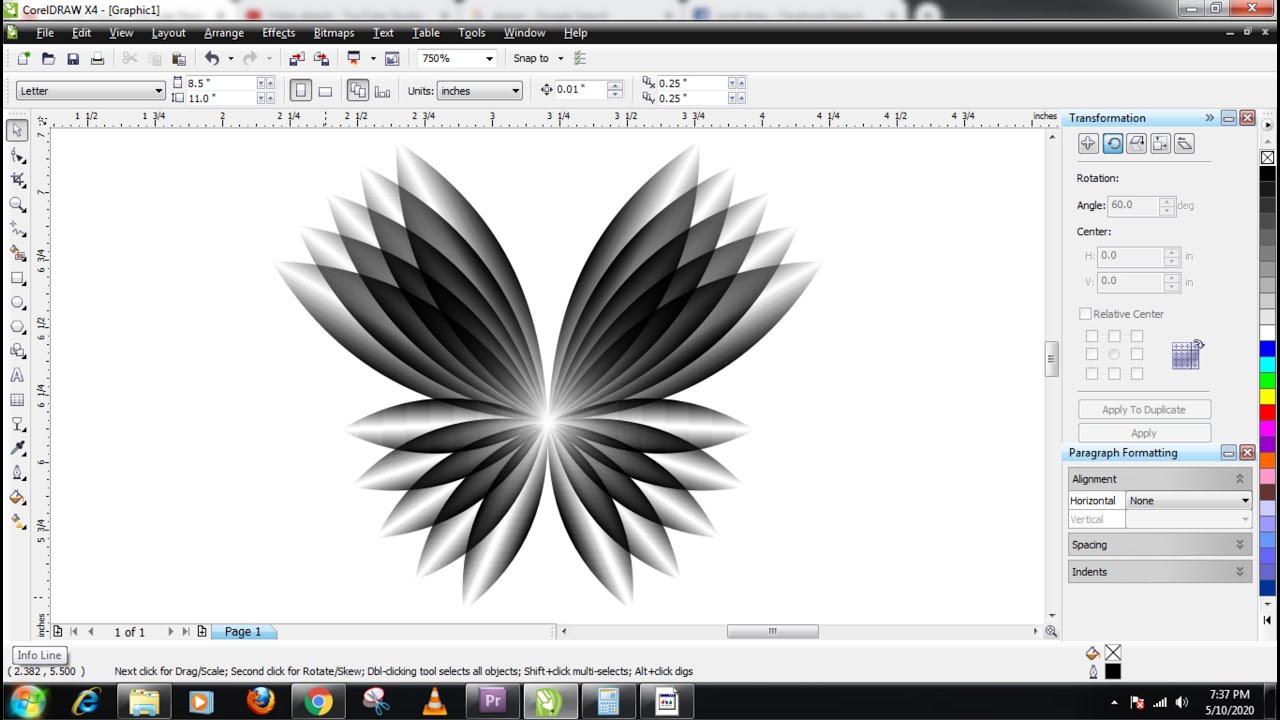Viewport: 1280px width, 720px height.
Task: Select the Zoom tool in toolbox
Action: coord(17,205)
